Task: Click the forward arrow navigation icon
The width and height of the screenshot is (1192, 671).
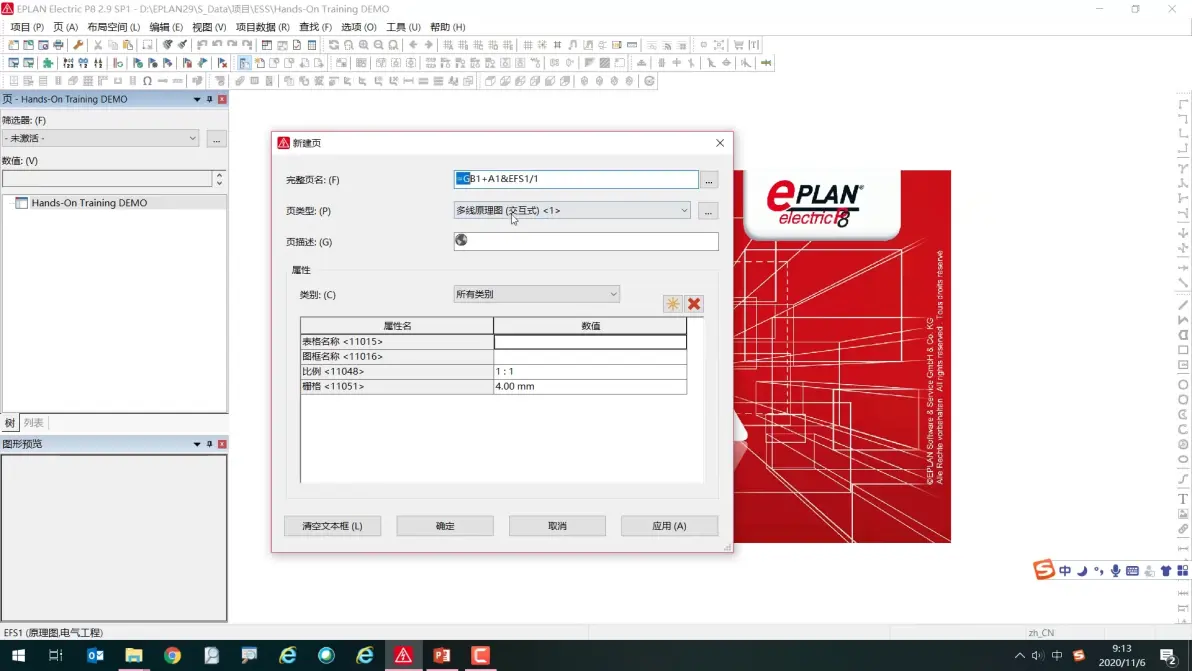Action: click(x=429, y=45)
